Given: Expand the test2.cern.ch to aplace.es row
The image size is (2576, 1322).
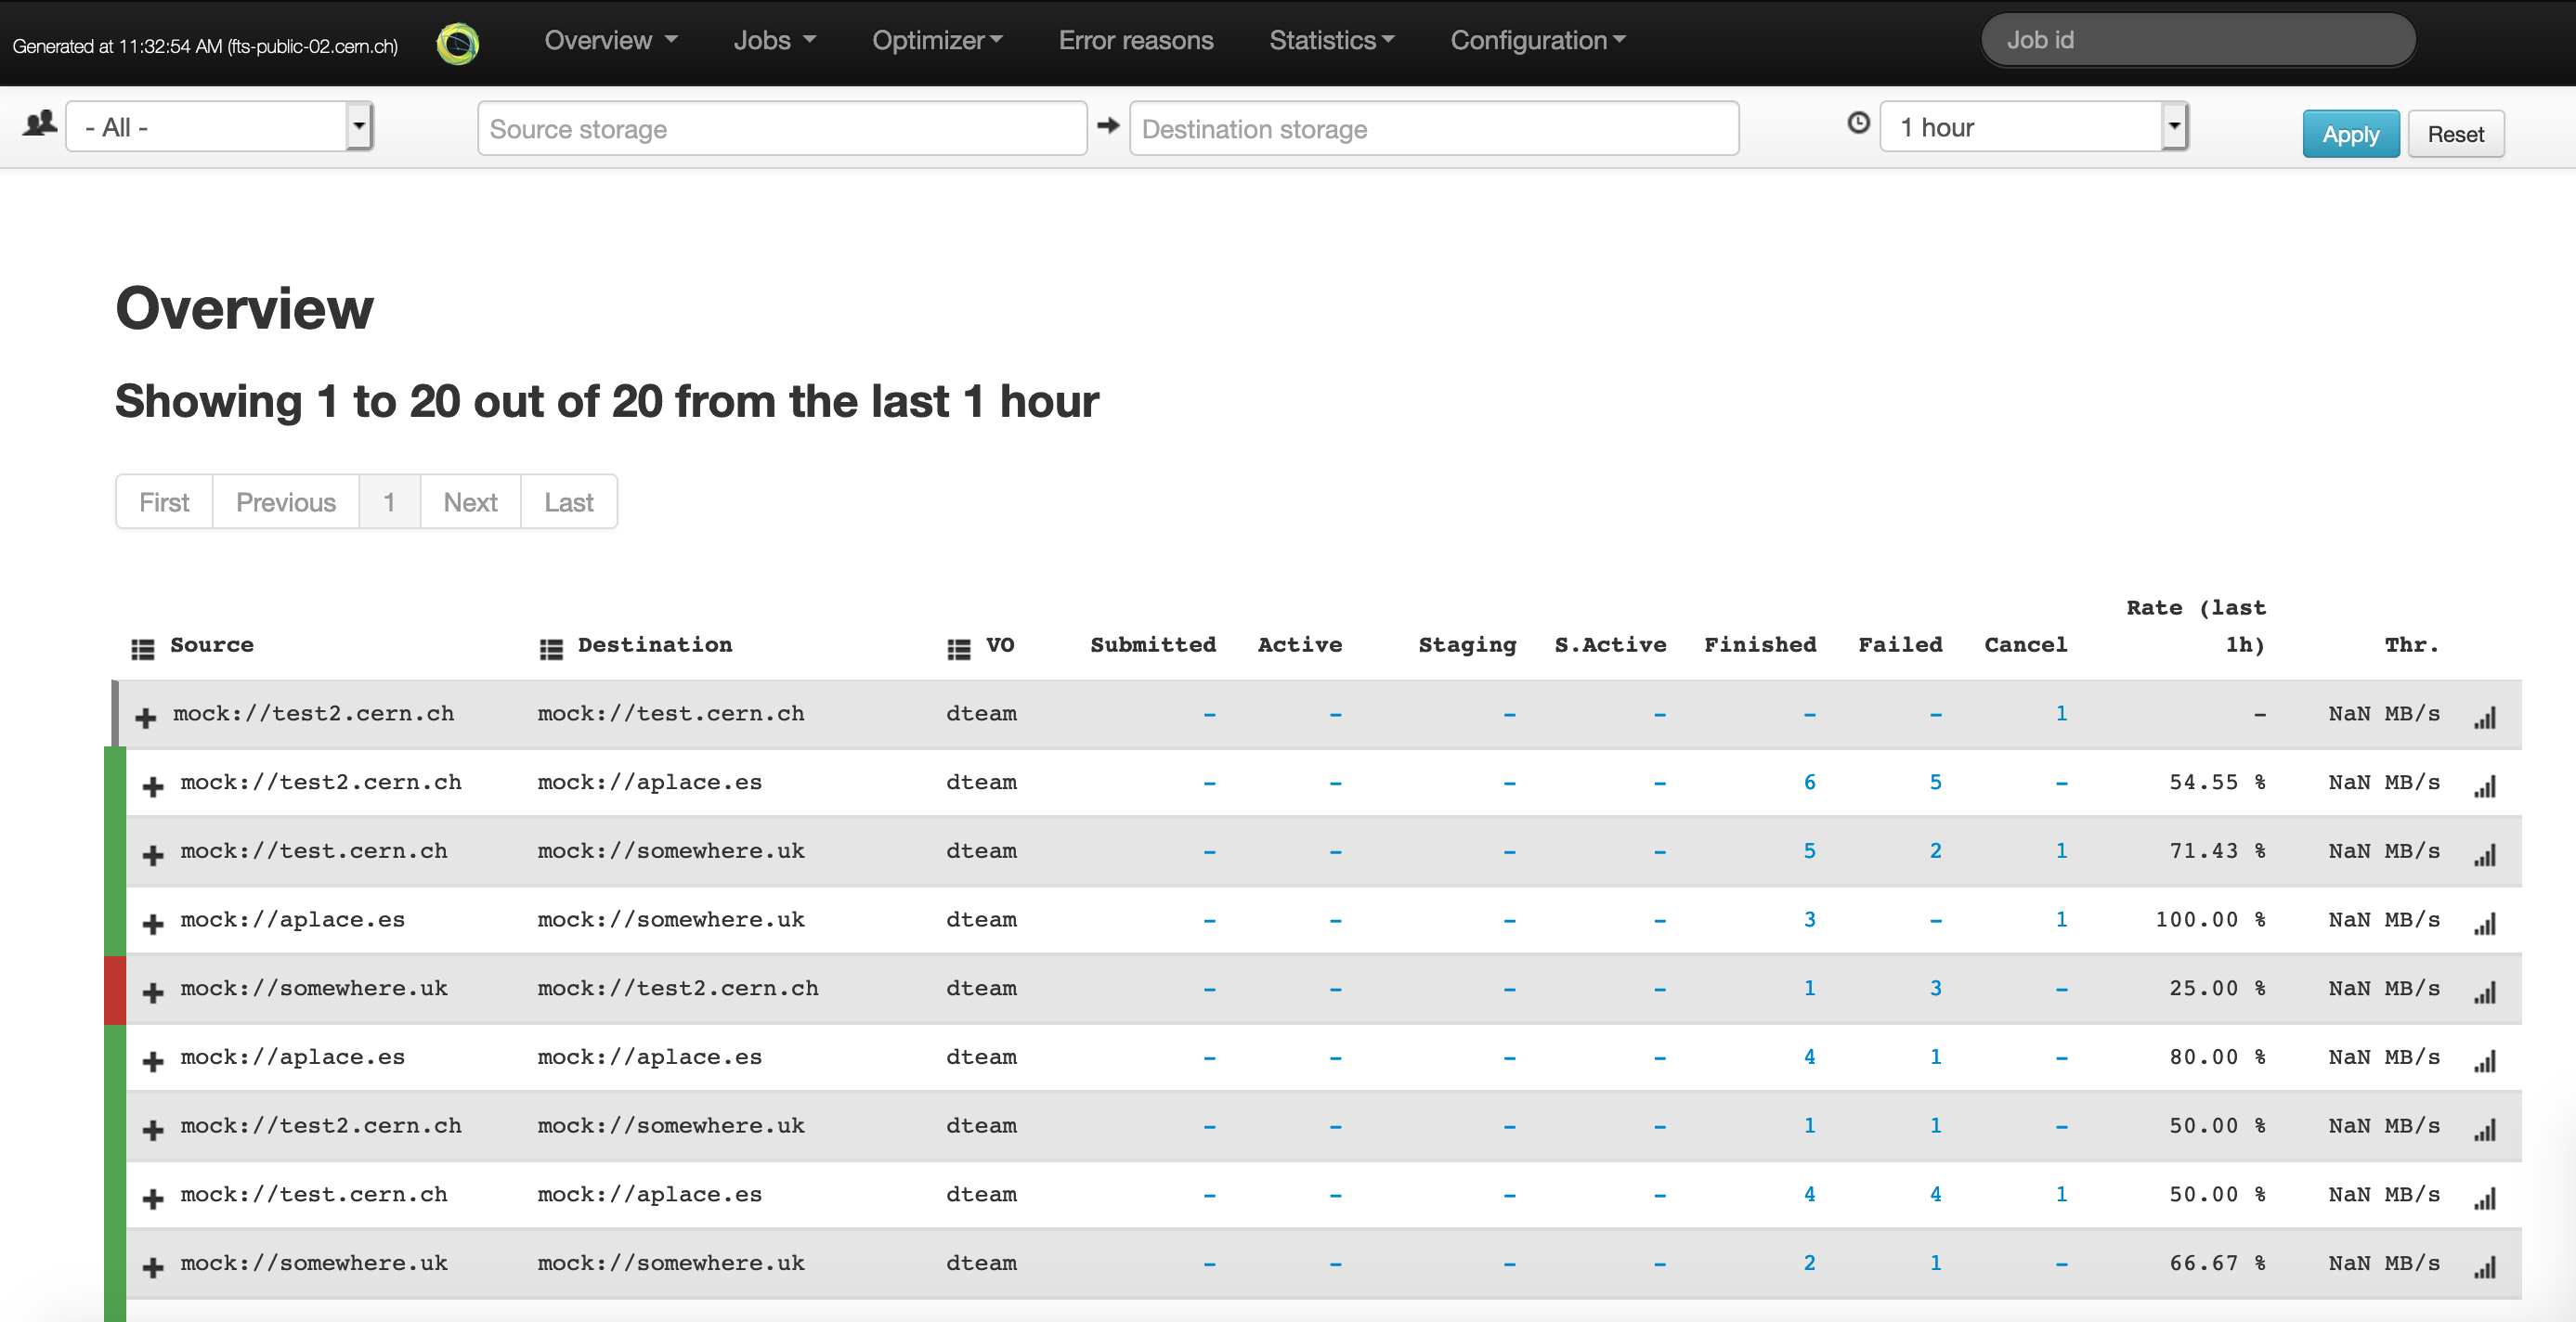Looking at the screenshot, I should (153, 786).
